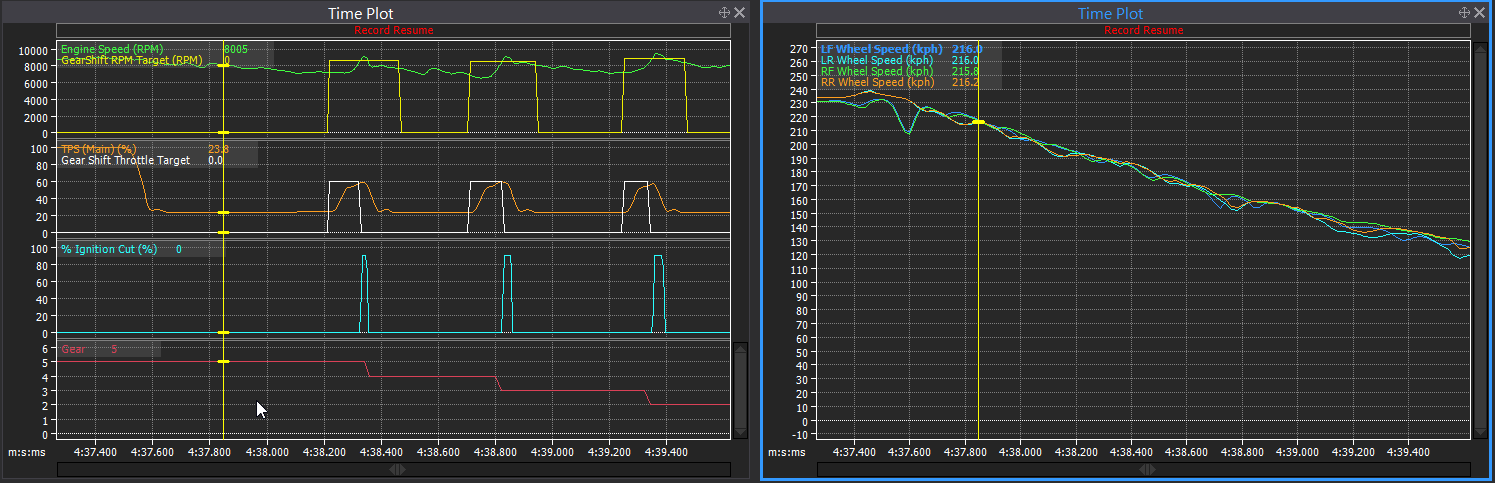Close the right Time Plot panel
The image size is (1495, 483).
1480,13
